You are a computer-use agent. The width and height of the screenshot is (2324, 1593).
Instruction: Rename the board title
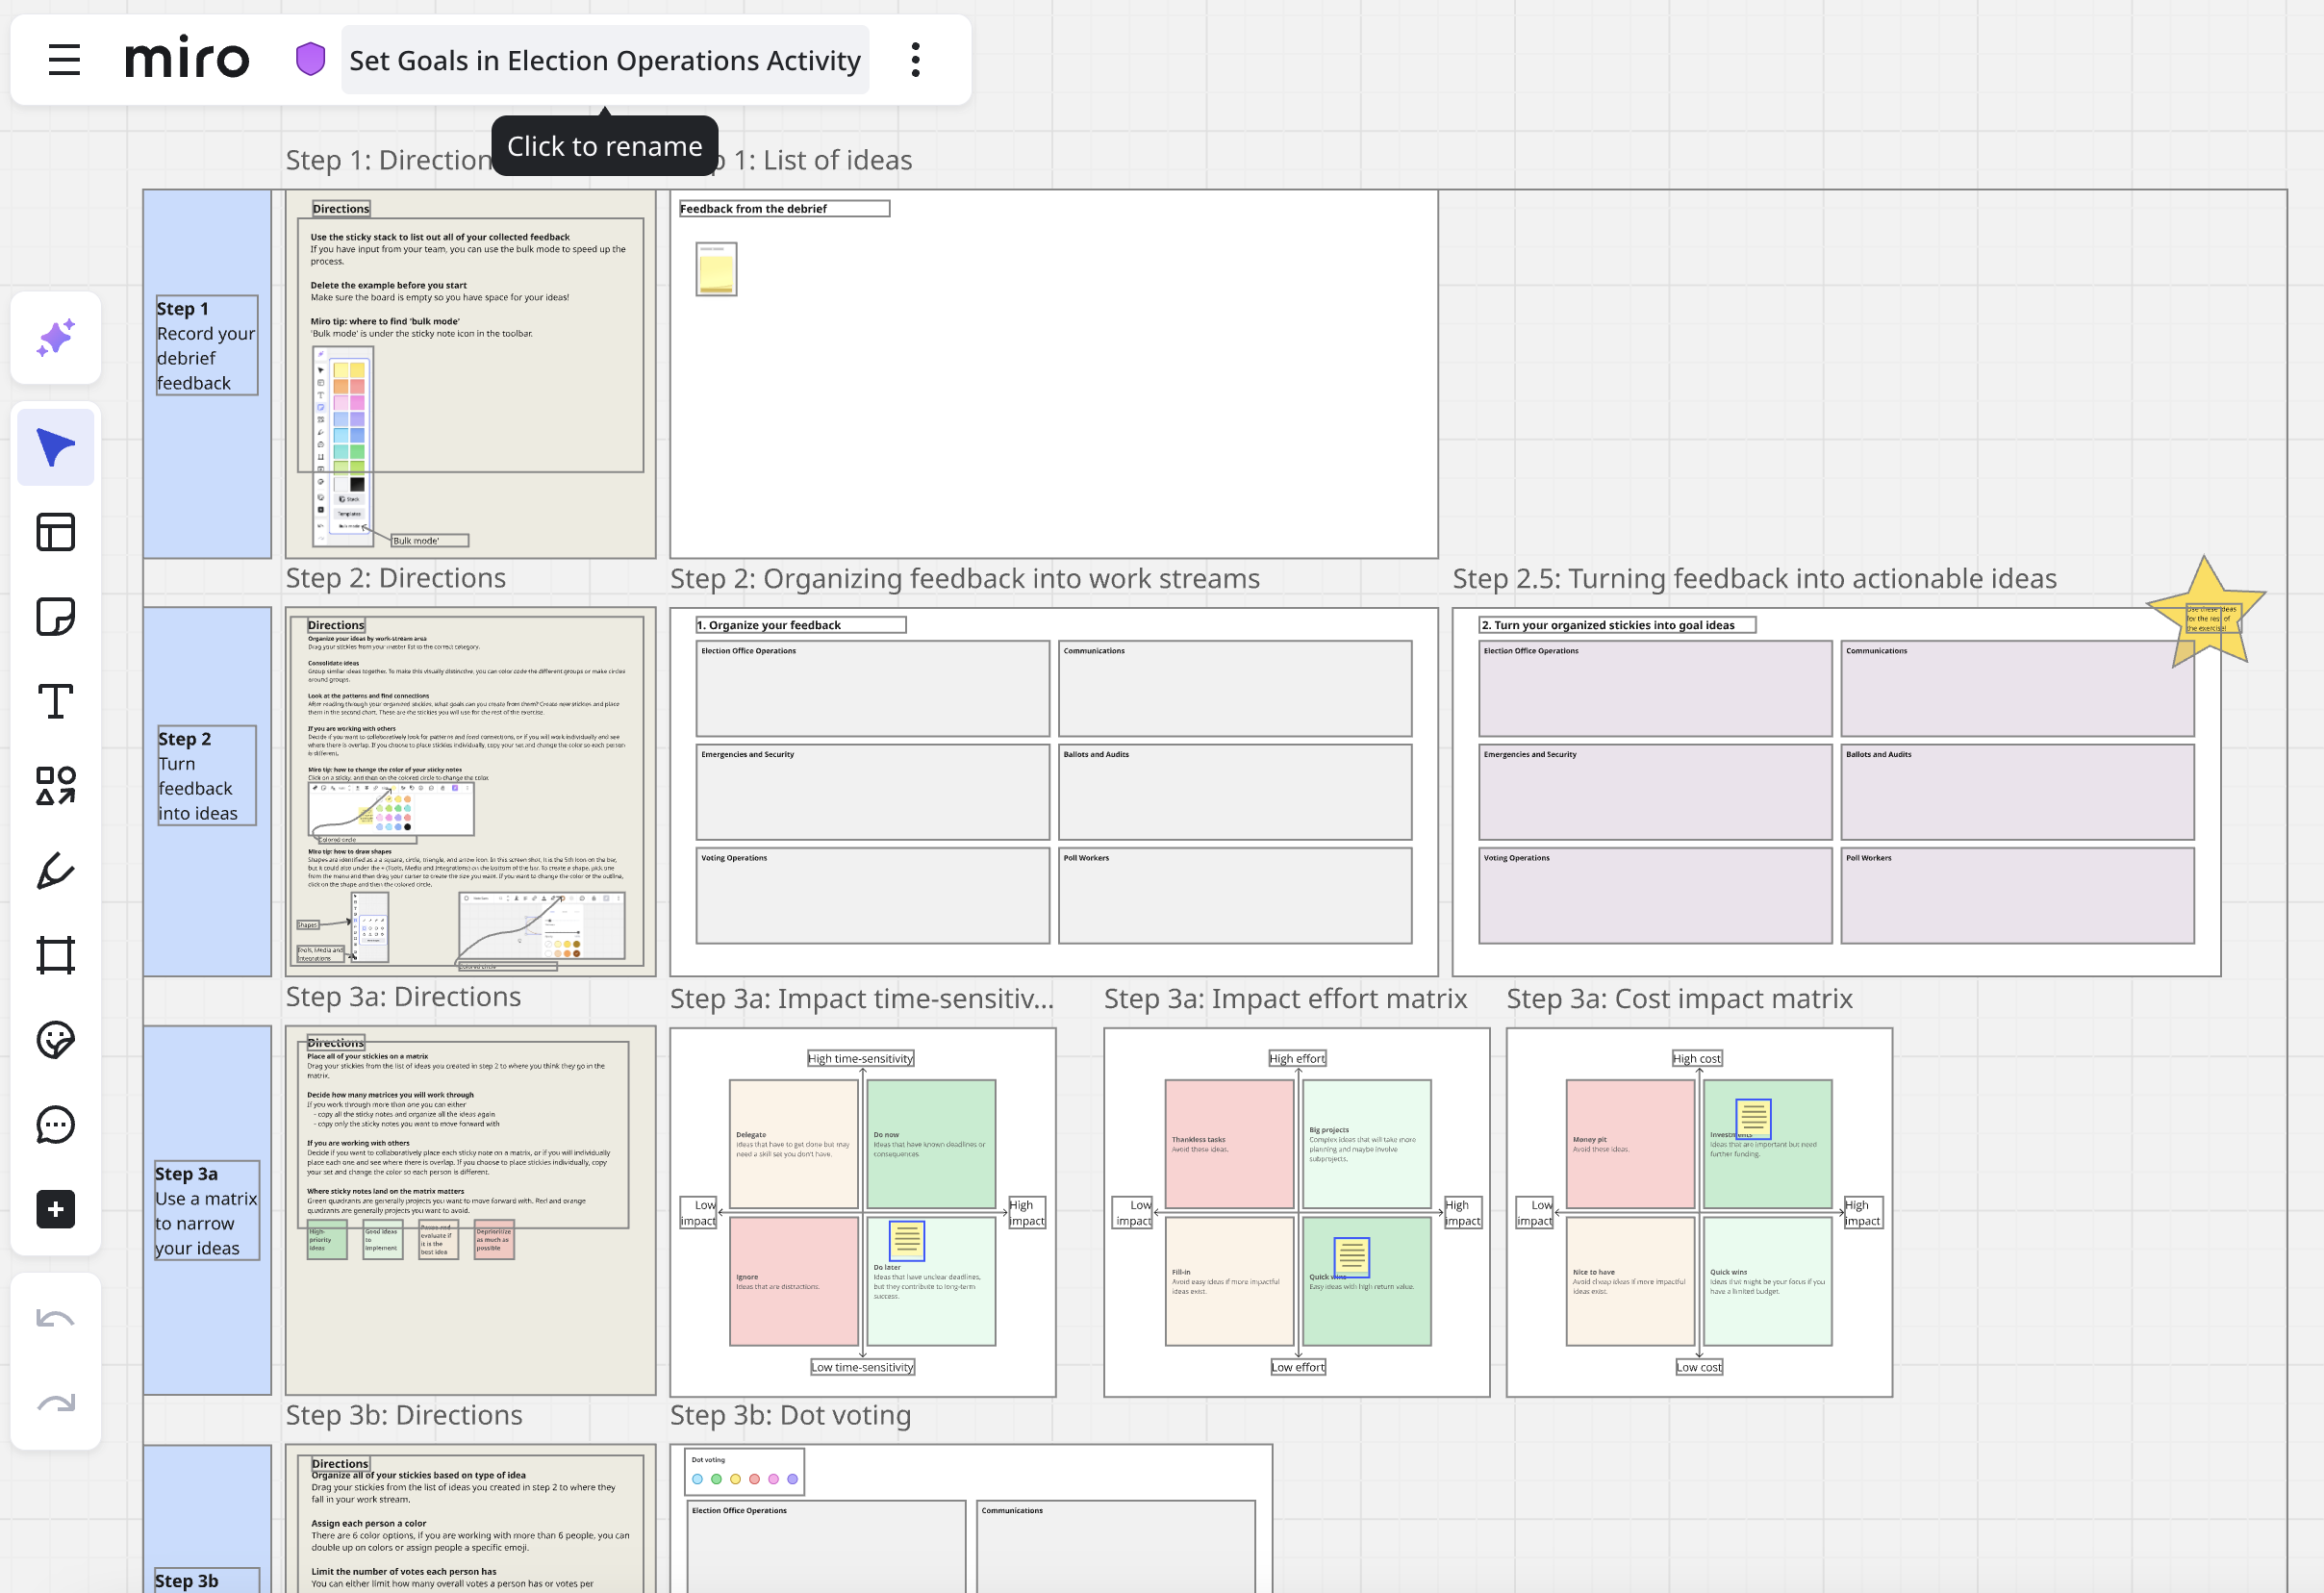click(604, 60)
